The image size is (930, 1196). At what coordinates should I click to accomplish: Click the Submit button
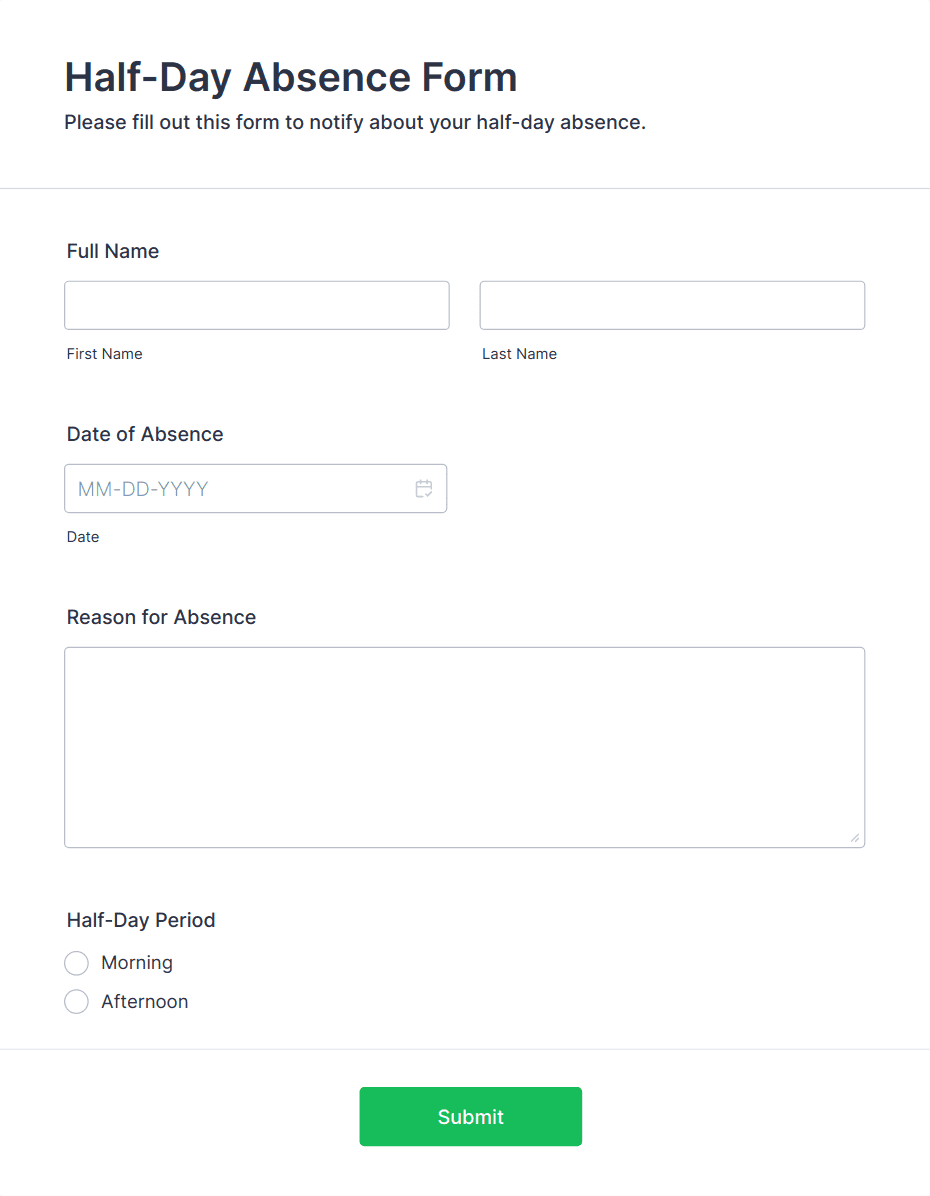[471, 1117]
